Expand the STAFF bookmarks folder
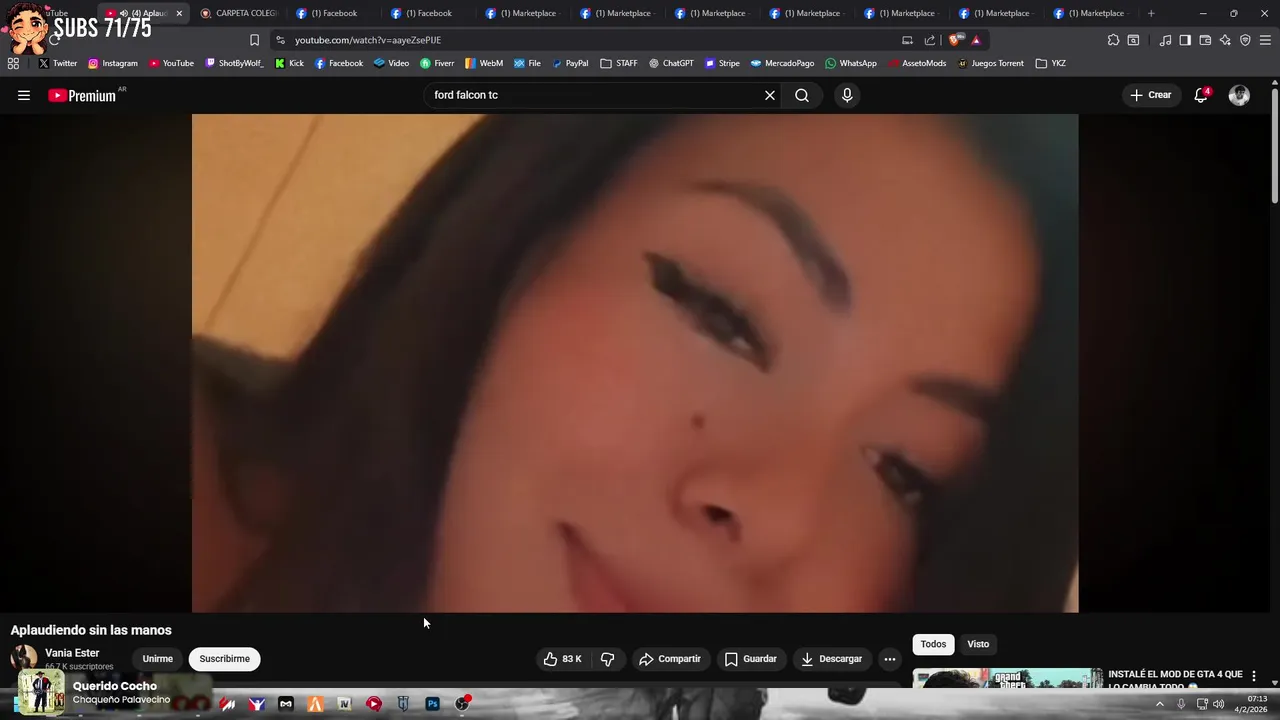The width and height of the screenshot is (1280, 720). [619, 63]
